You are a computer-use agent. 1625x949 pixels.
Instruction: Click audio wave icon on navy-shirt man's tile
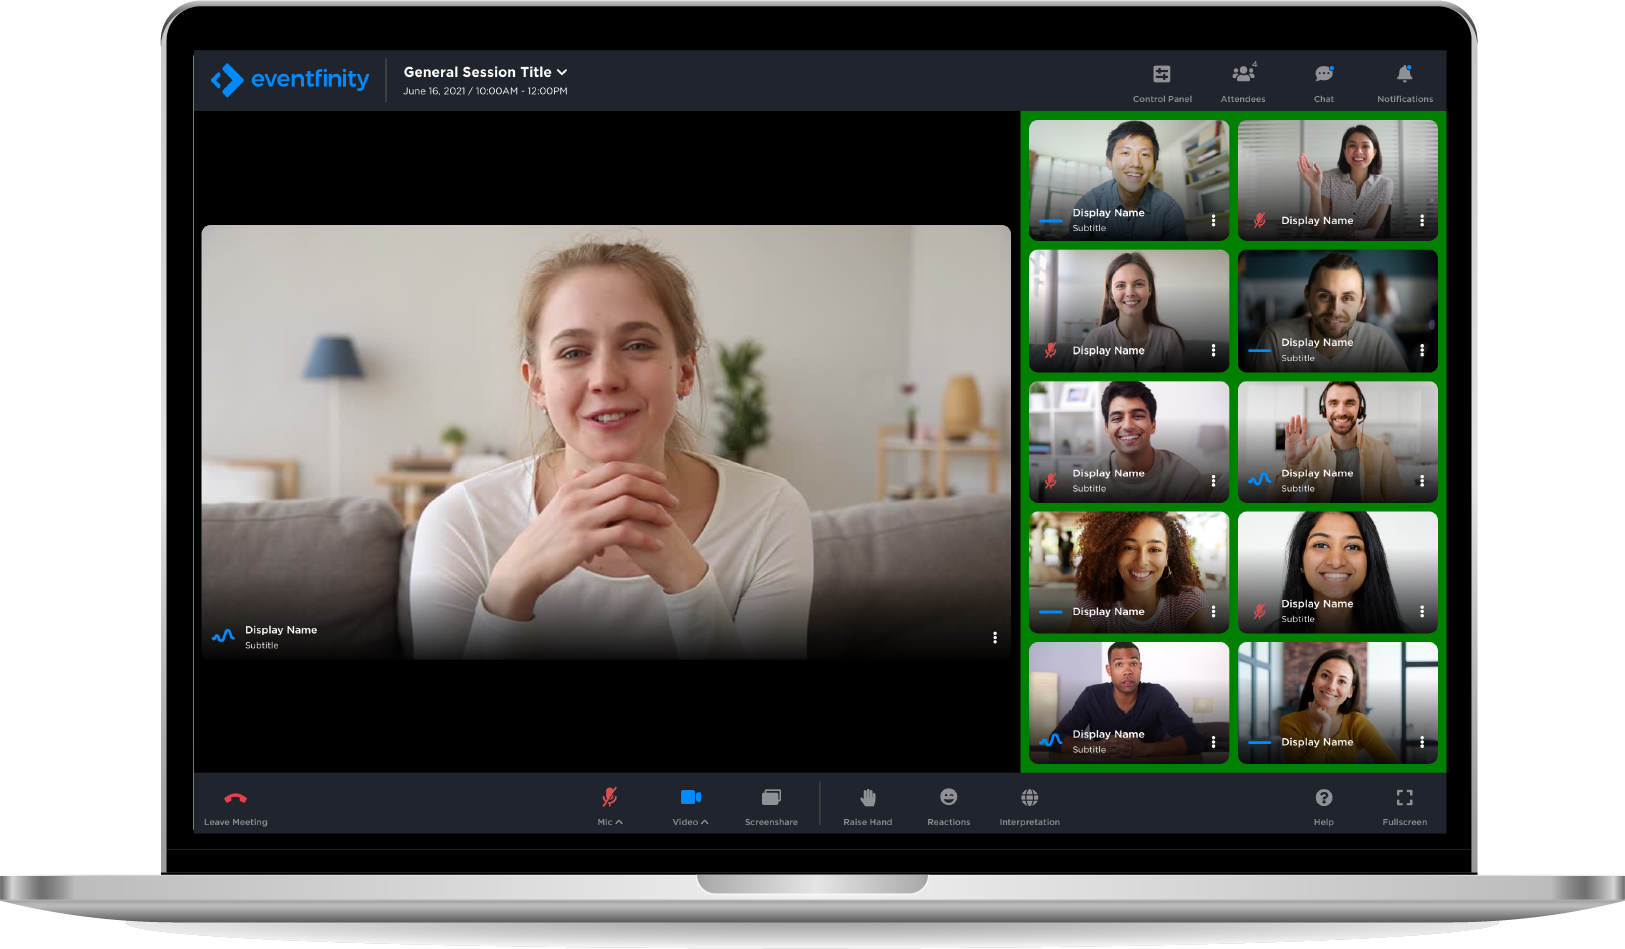tap(1051, 741)
